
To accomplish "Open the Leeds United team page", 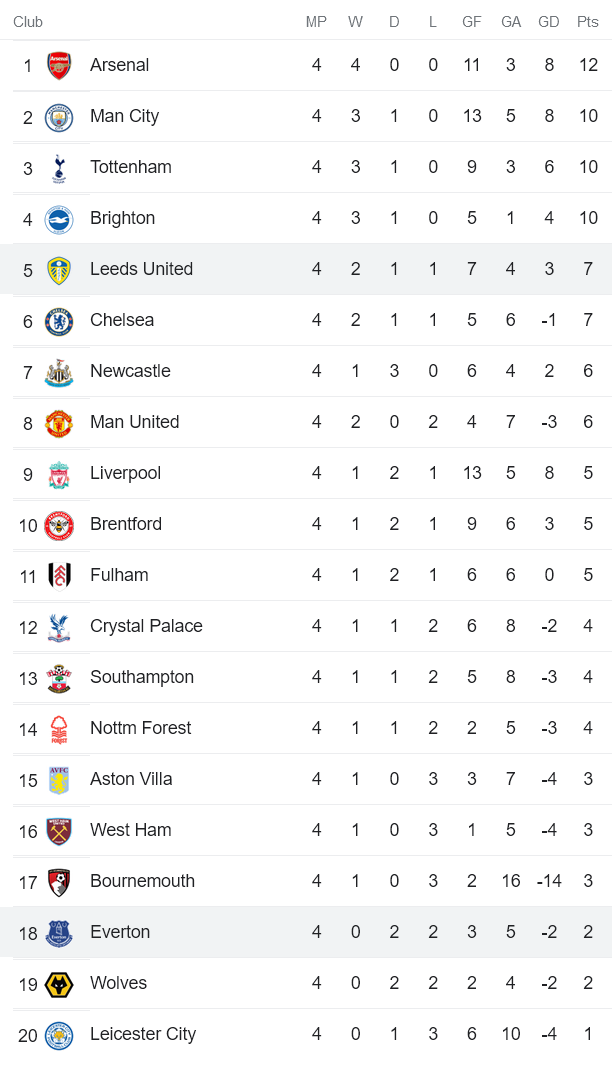I will tap(141, 269).
